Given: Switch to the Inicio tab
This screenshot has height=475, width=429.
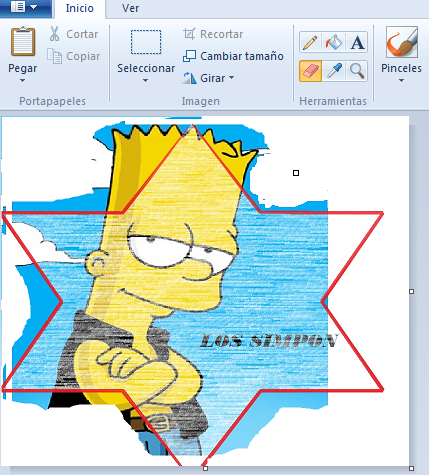Looking at the screenshot, I should (80, 8).
